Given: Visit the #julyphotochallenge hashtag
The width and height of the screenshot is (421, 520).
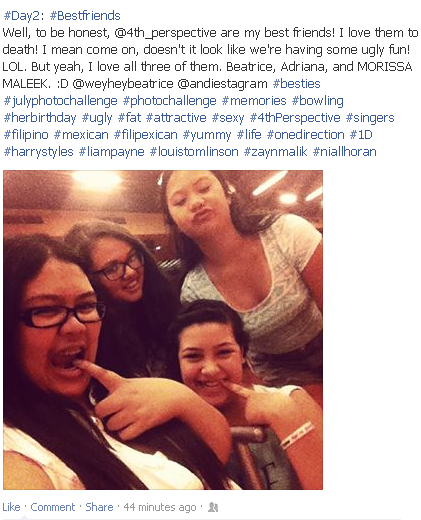Looking at the screenshot, I should pyautogui.click(x=60, y=101).
